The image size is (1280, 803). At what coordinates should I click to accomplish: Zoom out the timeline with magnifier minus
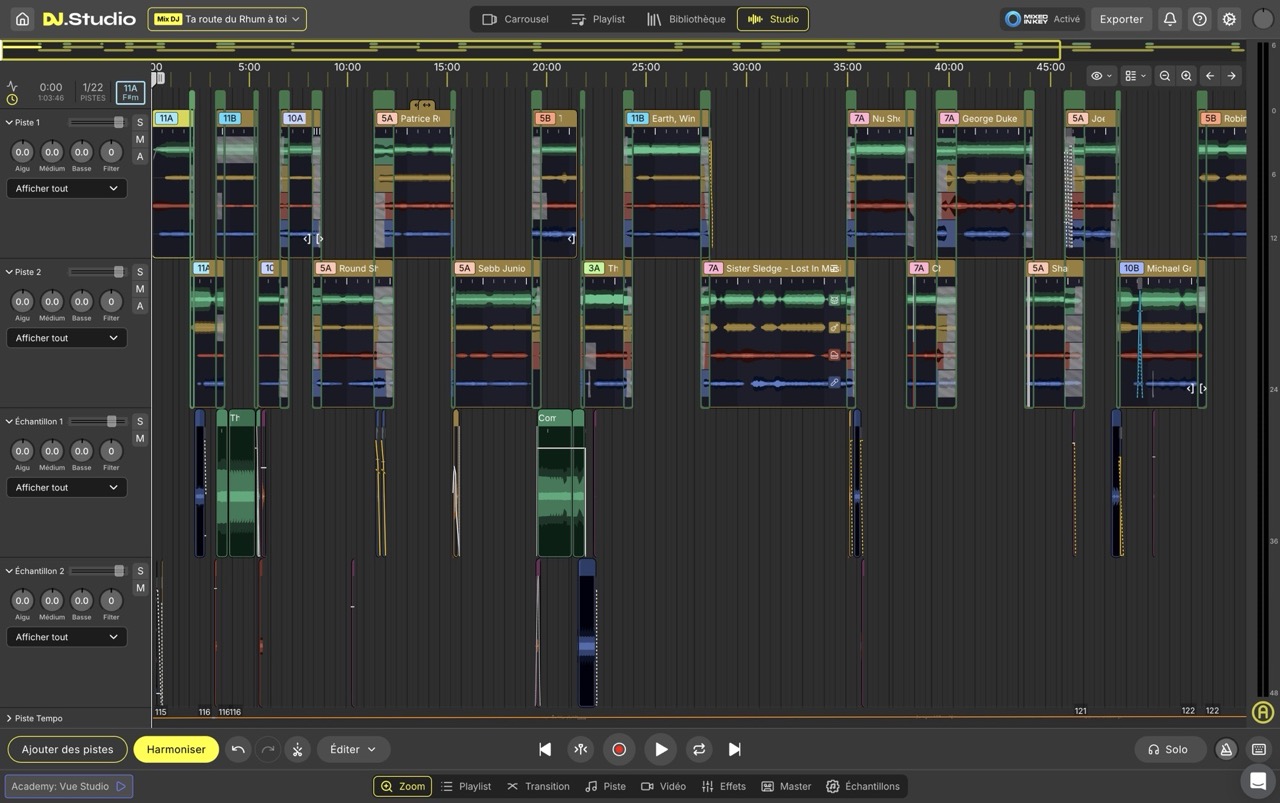click(x=1165, y=76)
